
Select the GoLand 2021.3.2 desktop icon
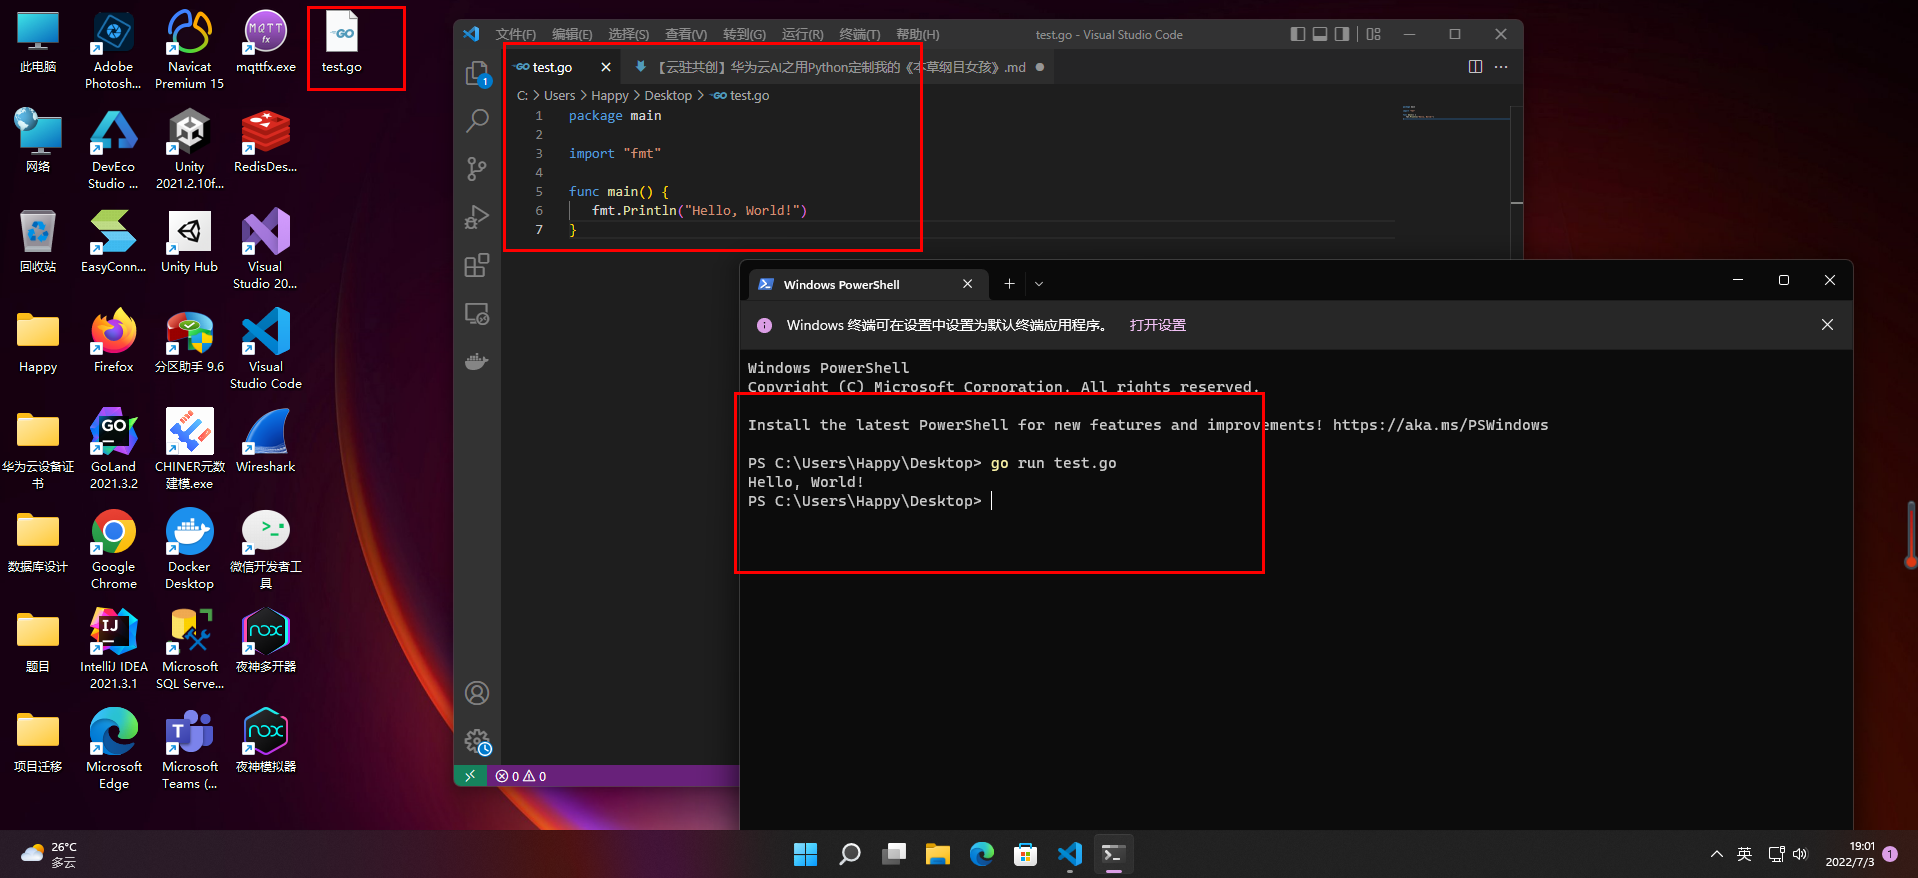114,448
